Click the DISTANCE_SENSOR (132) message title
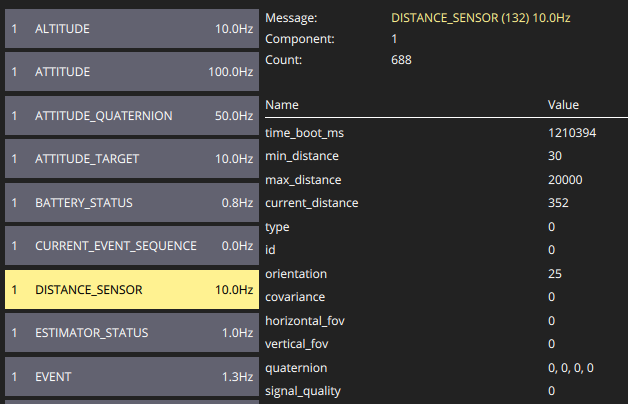The height and width of the screenshot is (404, 628). 481,18
